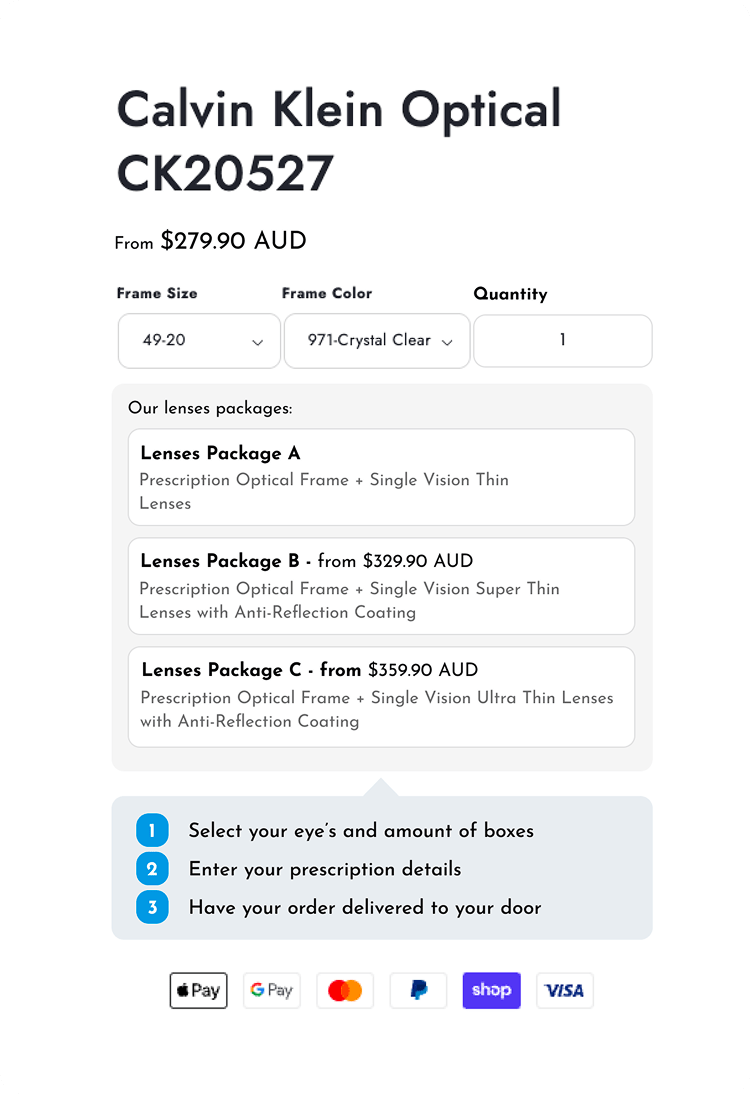The height and width of the screenshot is (1094, 751).
Task: Click the step 1 numbered badge
Action: point(152,830)
